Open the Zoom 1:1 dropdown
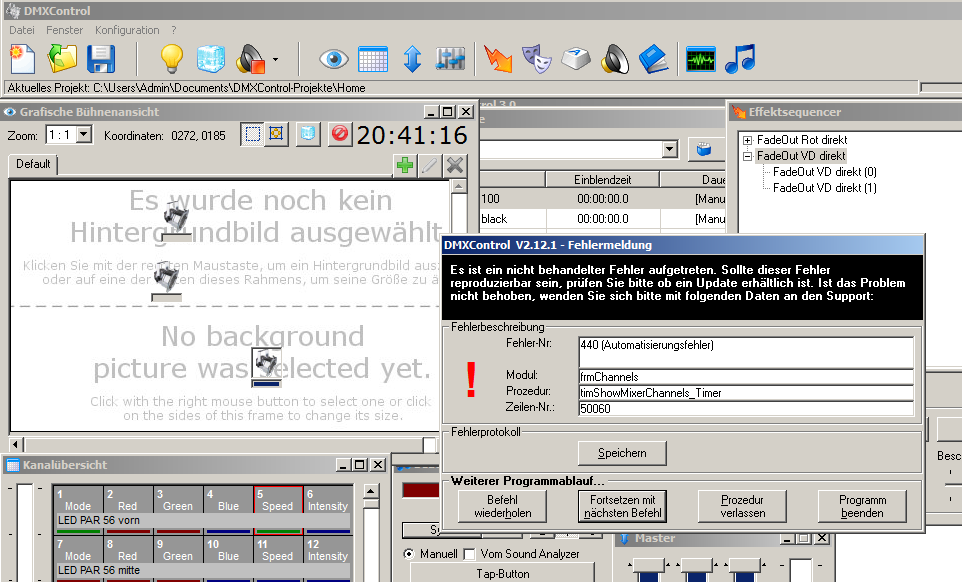This screenshot has height=582, width=962. [83, 134]
